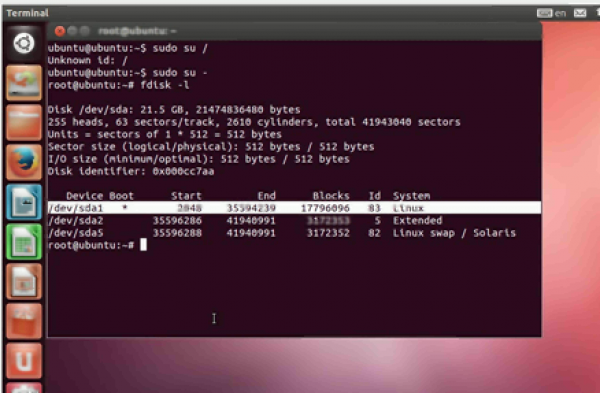The width and height of the screenshot is (600, 393).
Task: Open the keyboard layout en indicator
Action: coord(551,13)
